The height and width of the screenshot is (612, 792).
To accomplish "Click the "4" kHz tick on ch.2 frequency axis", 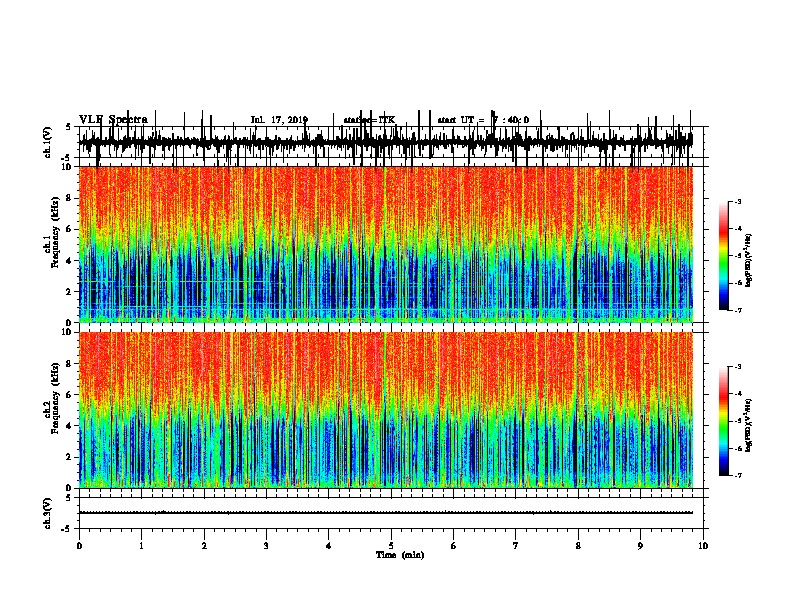I will [69, 426].
